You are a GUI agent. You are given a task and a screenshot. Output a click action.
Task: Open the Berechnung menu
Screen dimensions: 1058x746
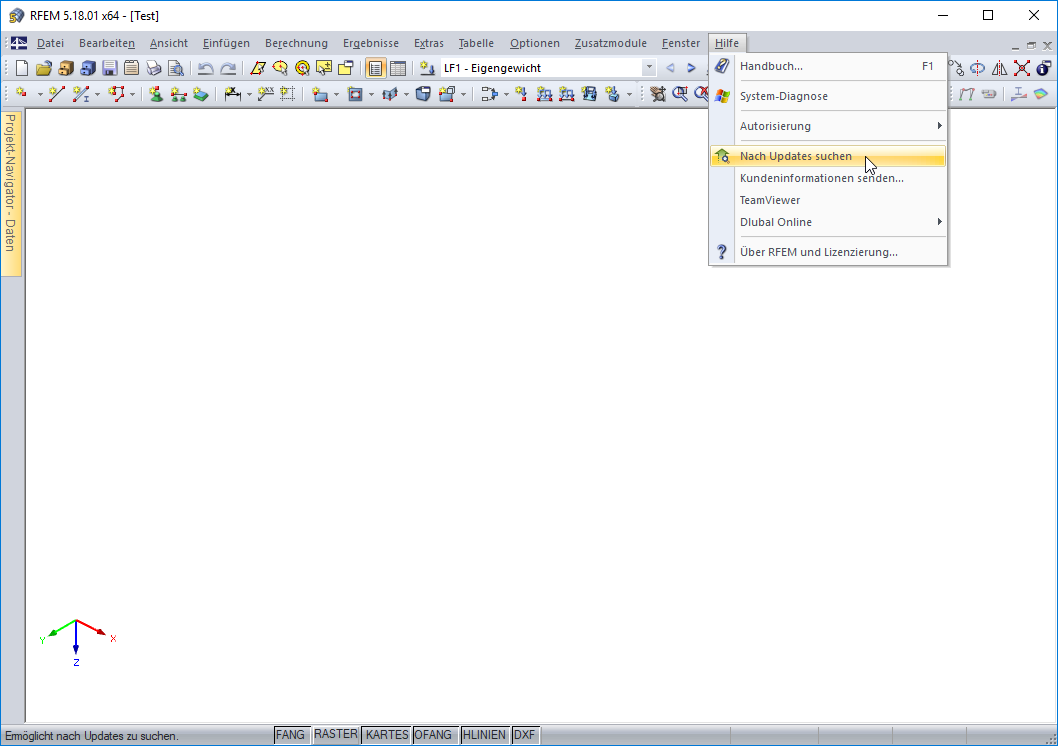(x=296, y=43)
